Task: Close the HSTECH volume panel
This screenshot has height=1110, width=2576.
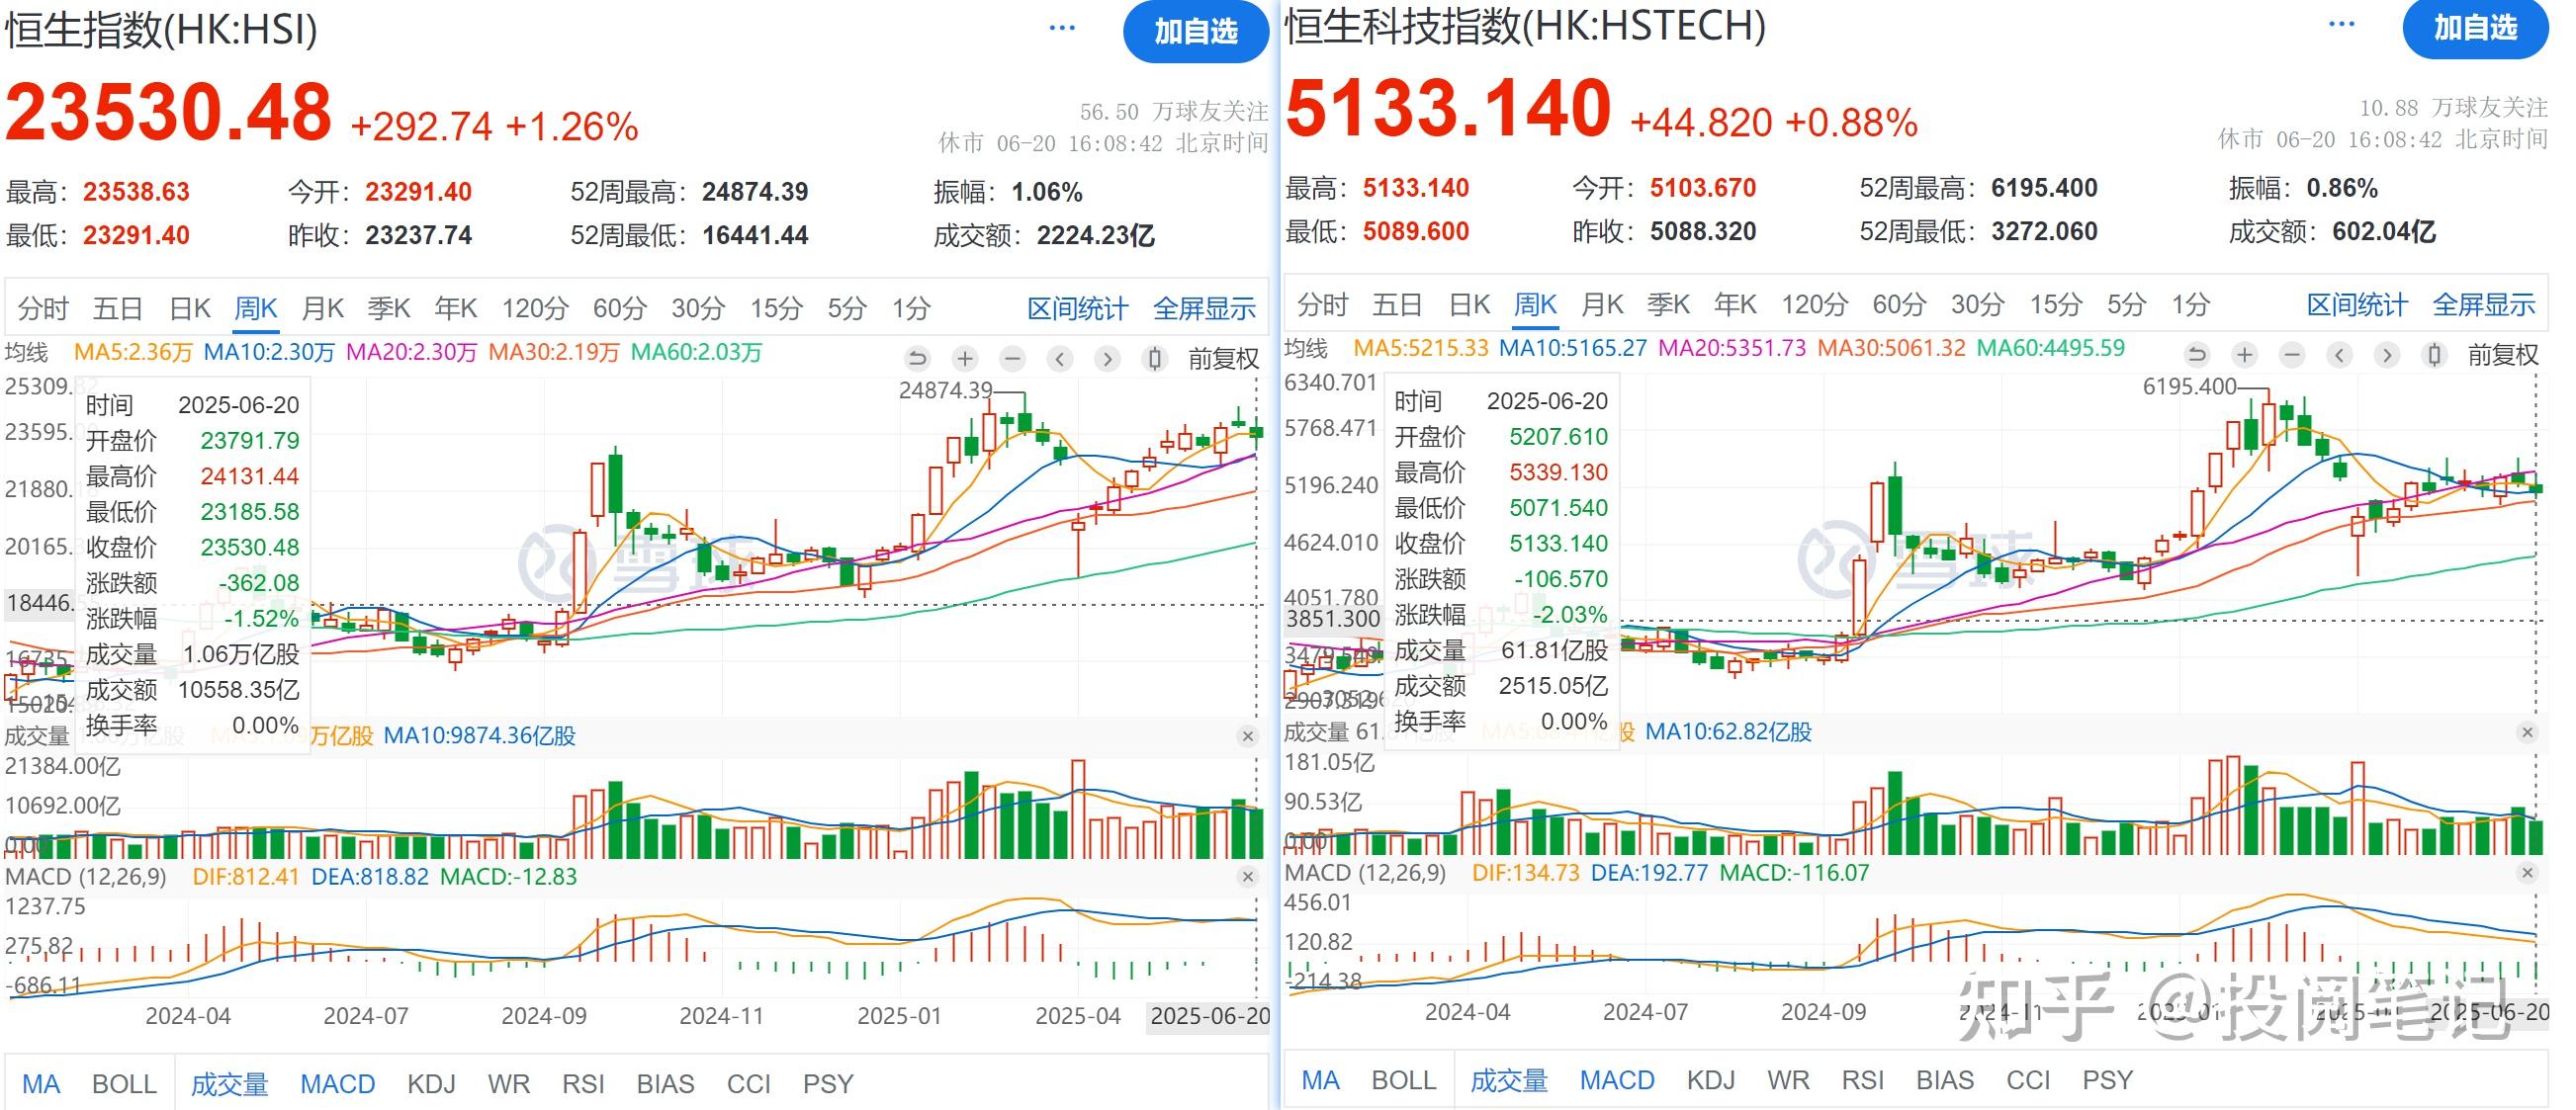Action: [2528, 732]
